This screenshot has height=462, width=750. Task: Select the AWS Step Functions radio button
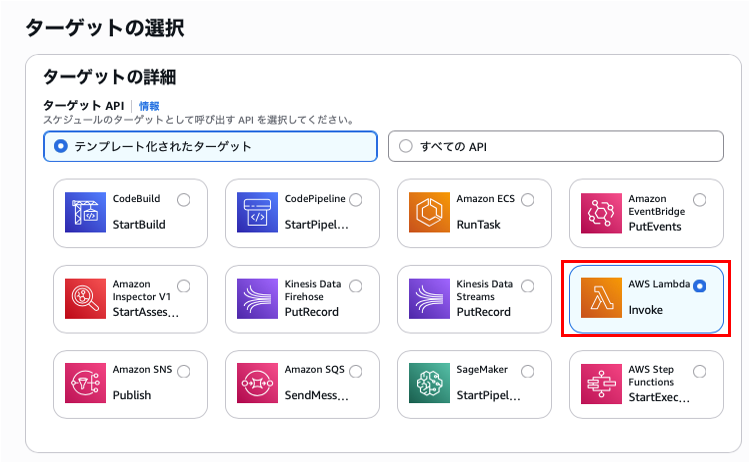pos(700,371)
